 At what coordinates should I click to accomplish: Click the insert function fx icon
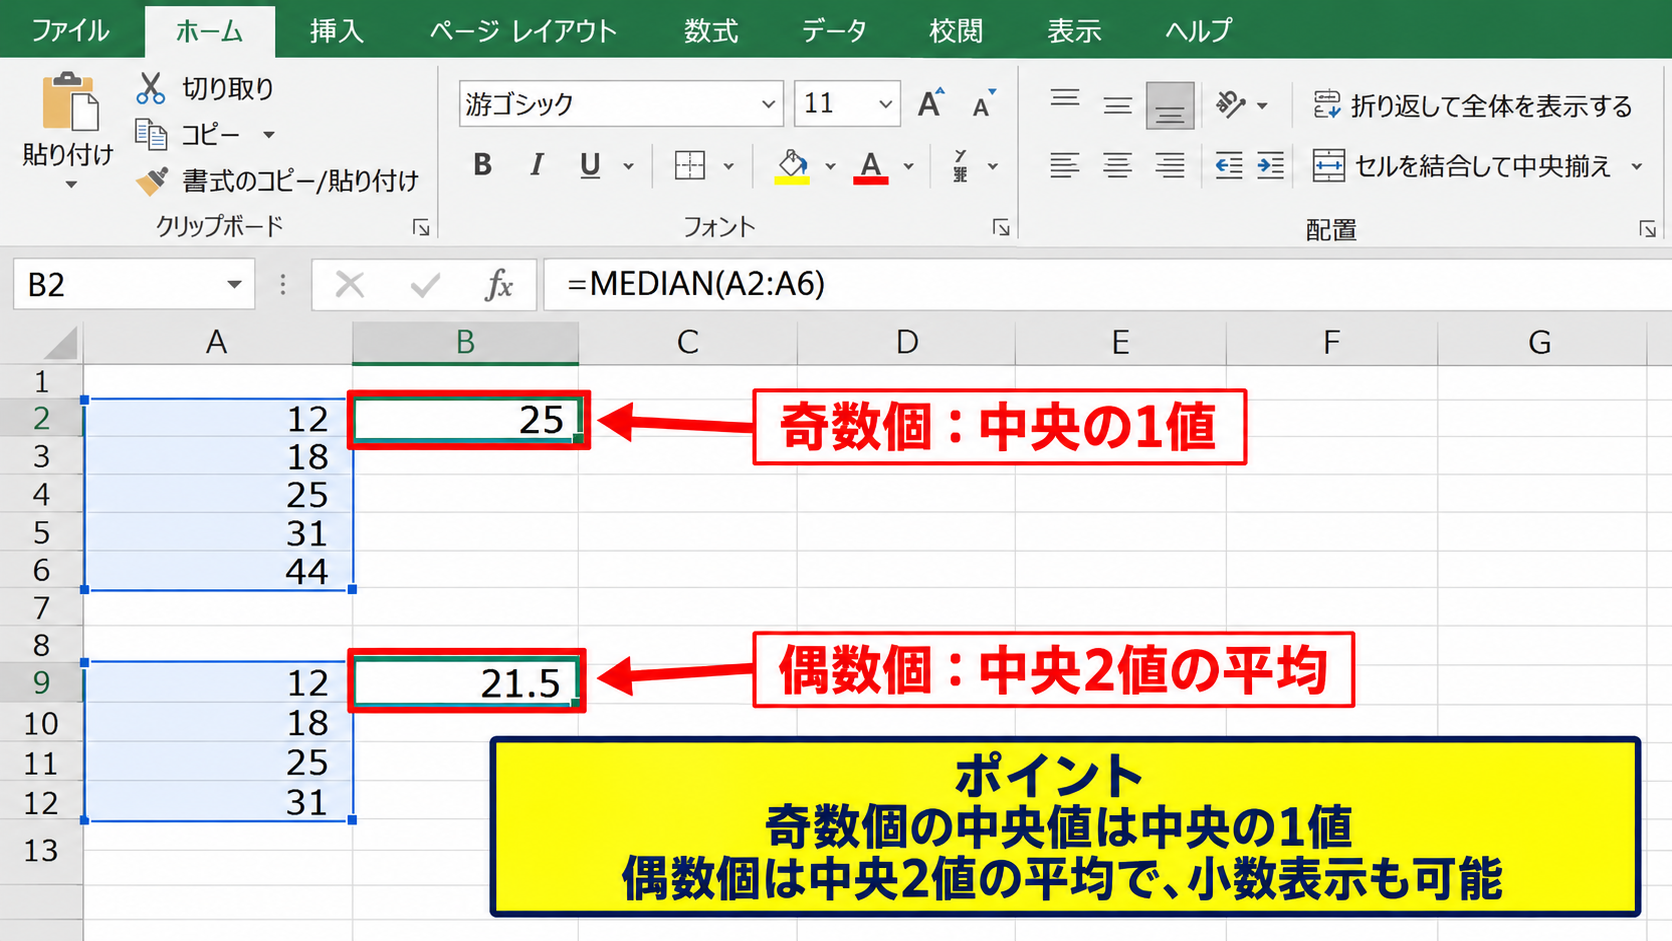(498, 285)
